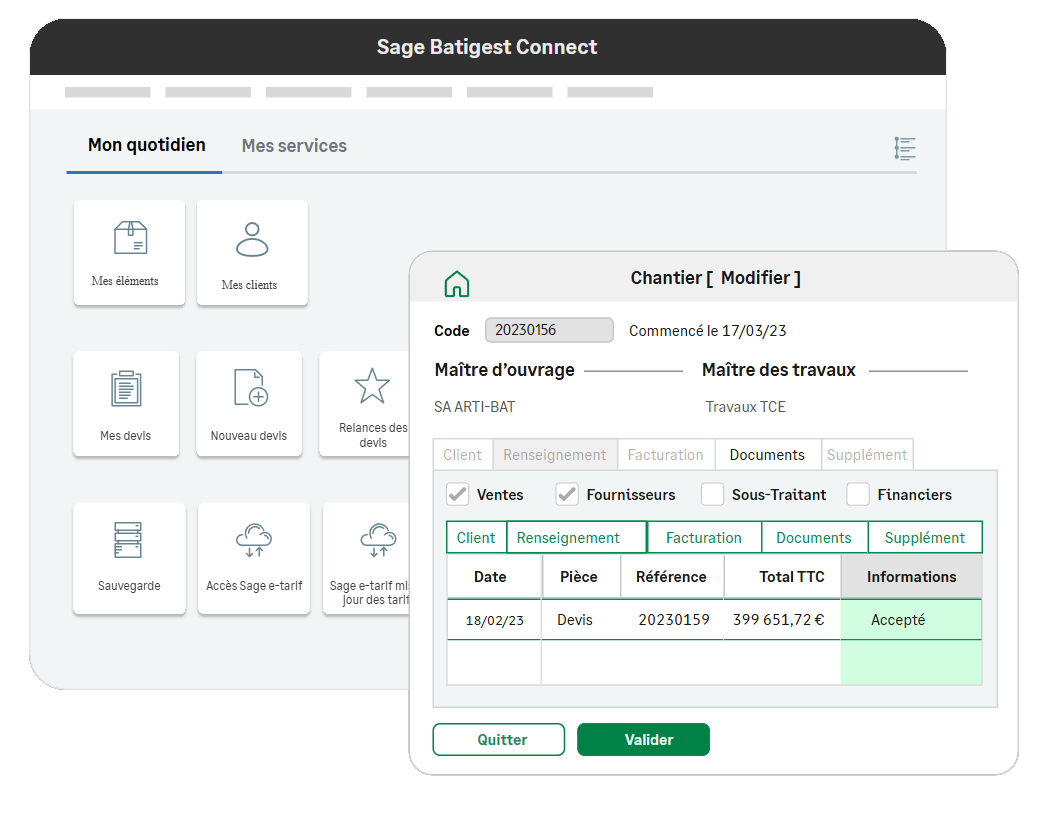Viewport: 1053px width, 813px height.
Task: Enable the Sous-Traitant checkbox
Action: pos(712,494)
